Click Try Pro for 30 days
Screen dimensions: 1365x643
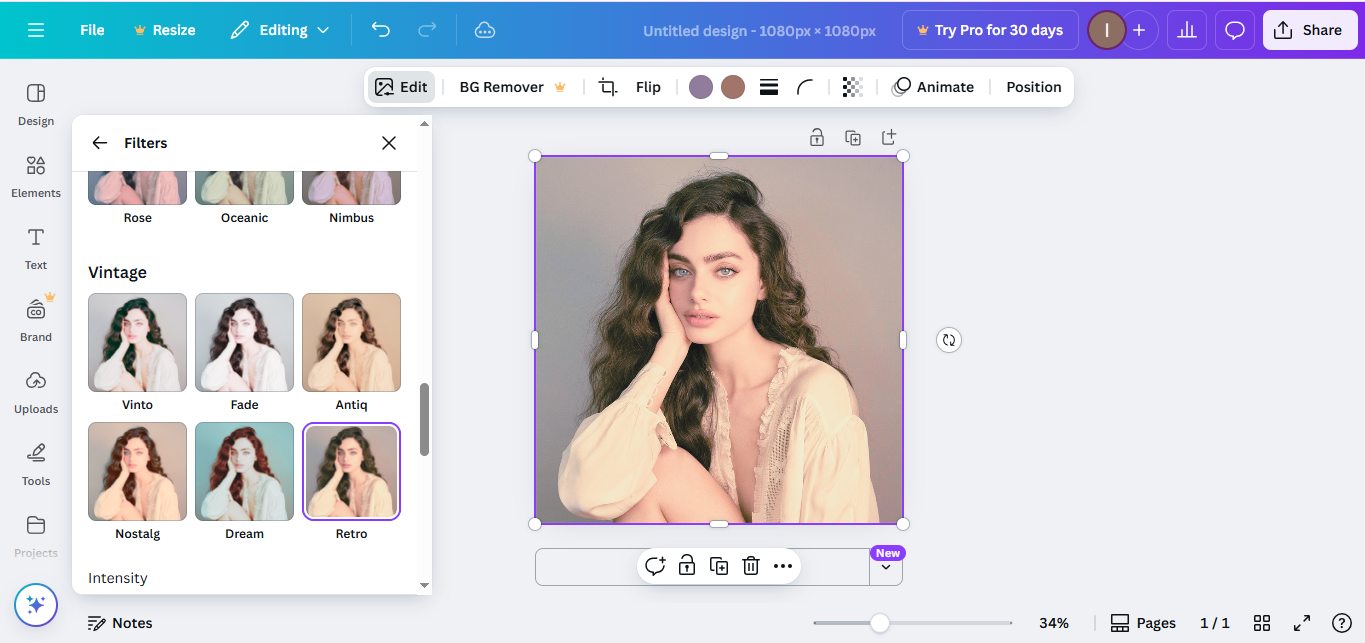pos(990,30)
